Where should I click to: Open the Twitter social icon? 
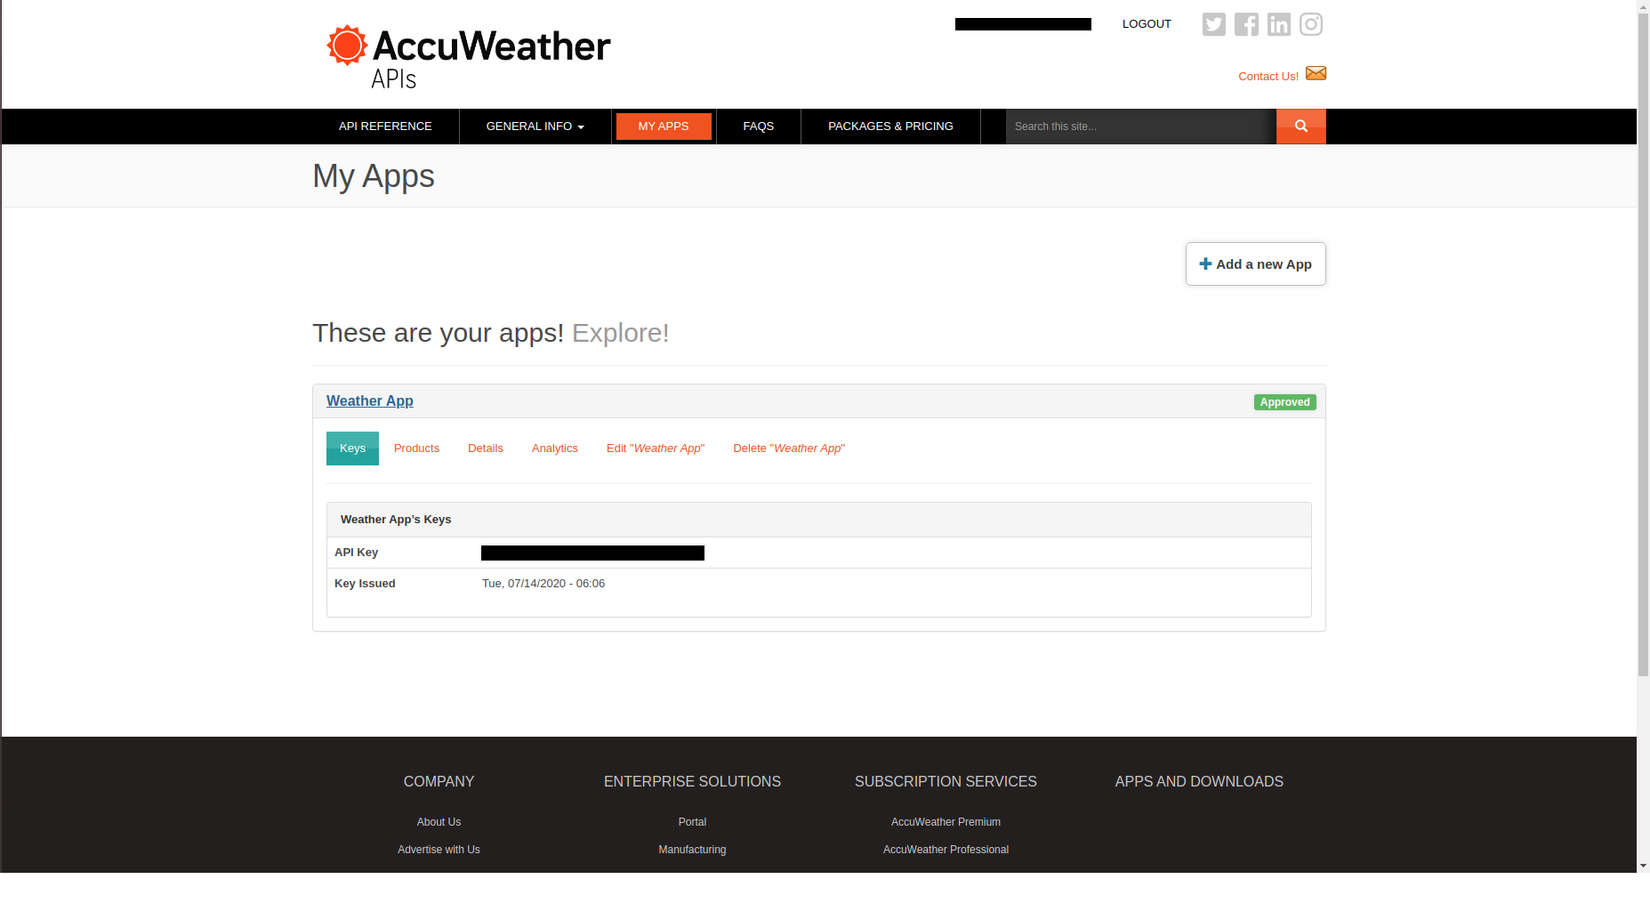[1213, 24]
